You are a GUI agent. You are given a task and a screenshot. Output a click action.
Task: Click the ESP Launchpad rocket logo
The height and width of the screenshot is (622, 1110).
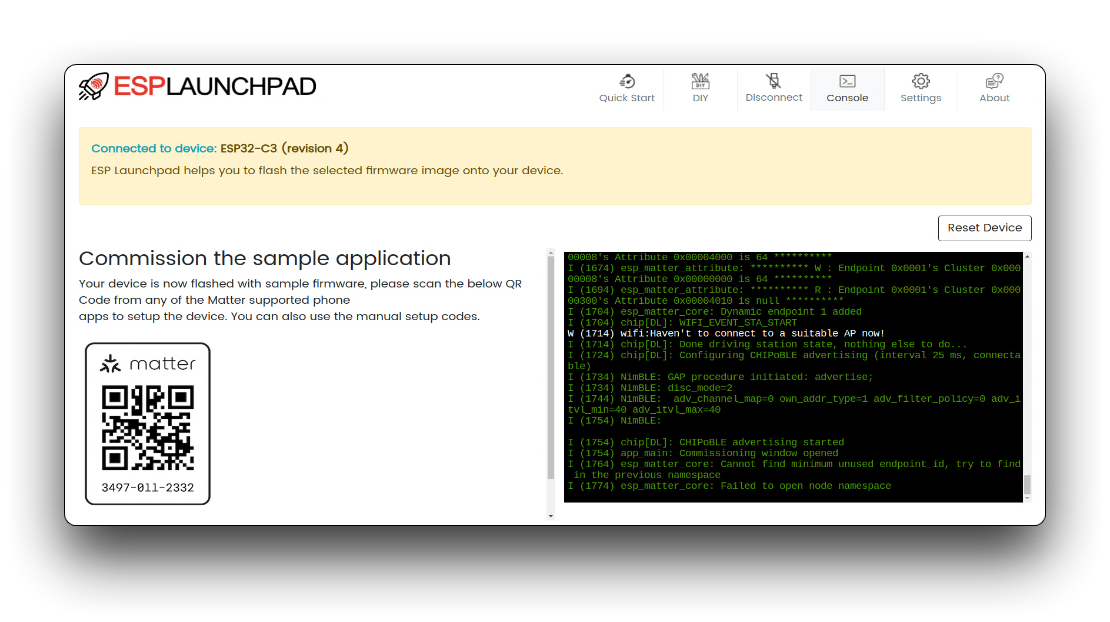(x=93, y=86)
